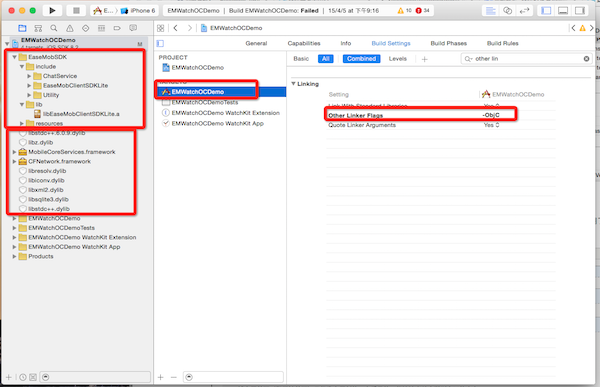Open the Build Settings tab
The width and height of the screenshot is (600, 387).
tap(391, 43)
